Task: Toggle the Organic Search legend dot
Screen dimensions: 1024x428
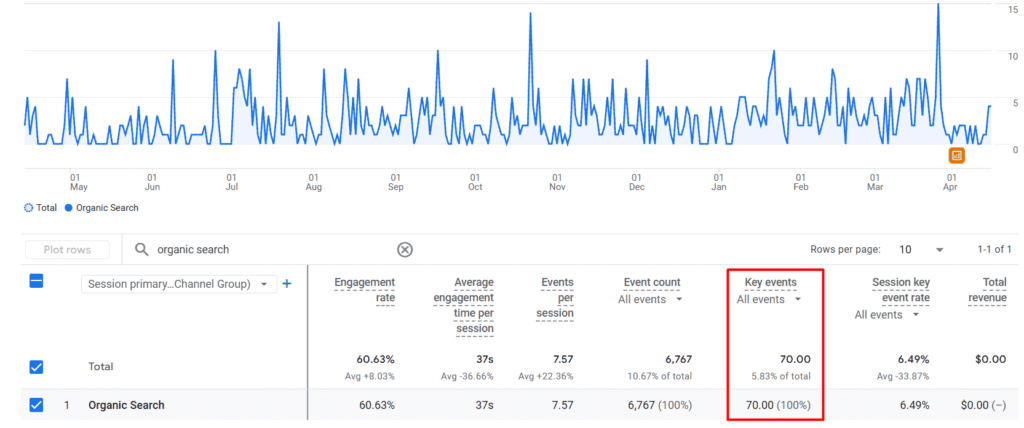Action: coord(69,208)
